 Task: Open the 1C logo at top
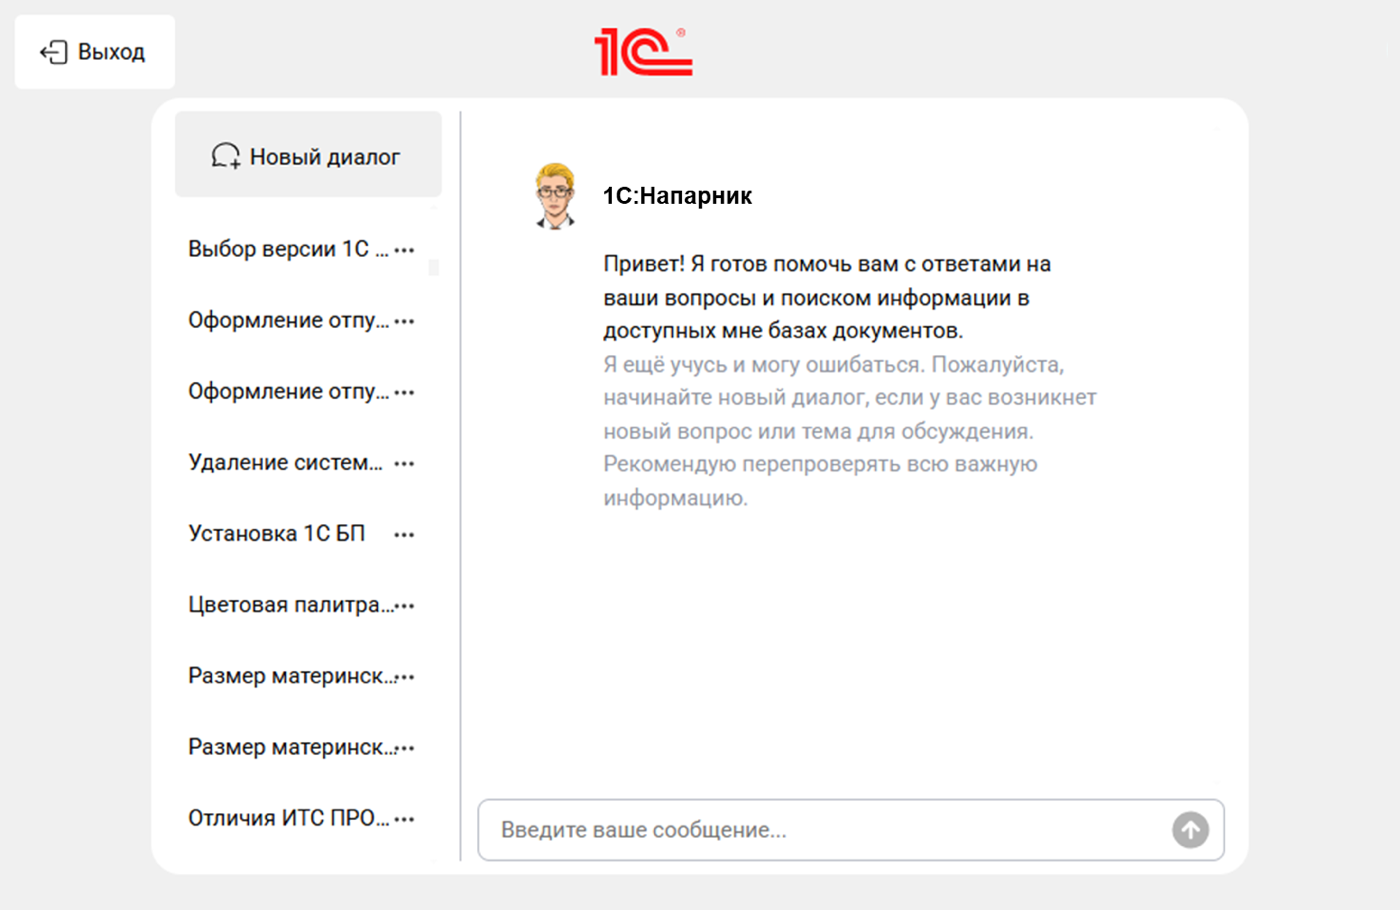[643, 51]
